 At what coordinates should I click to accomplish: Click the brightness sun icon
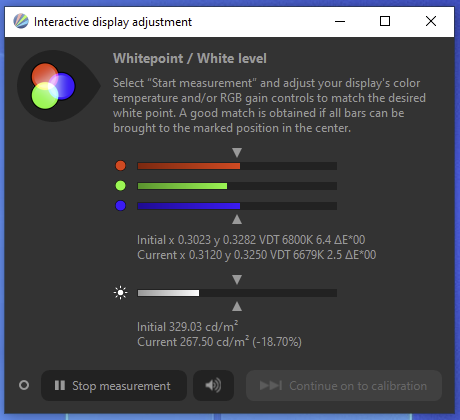click(120, 293)
